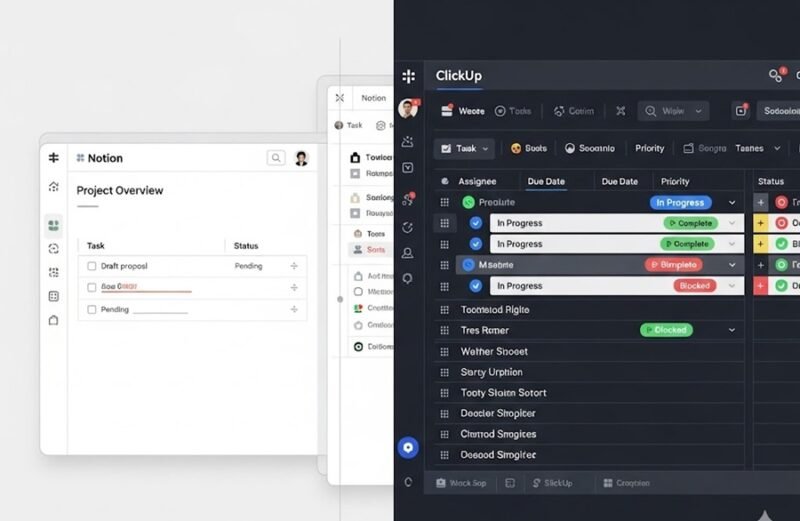This screenshot has height=521, width=800.
Task: Click the person icon in the ClickUp sidebar
Action: pyautogui.click(x=408, y=253)
